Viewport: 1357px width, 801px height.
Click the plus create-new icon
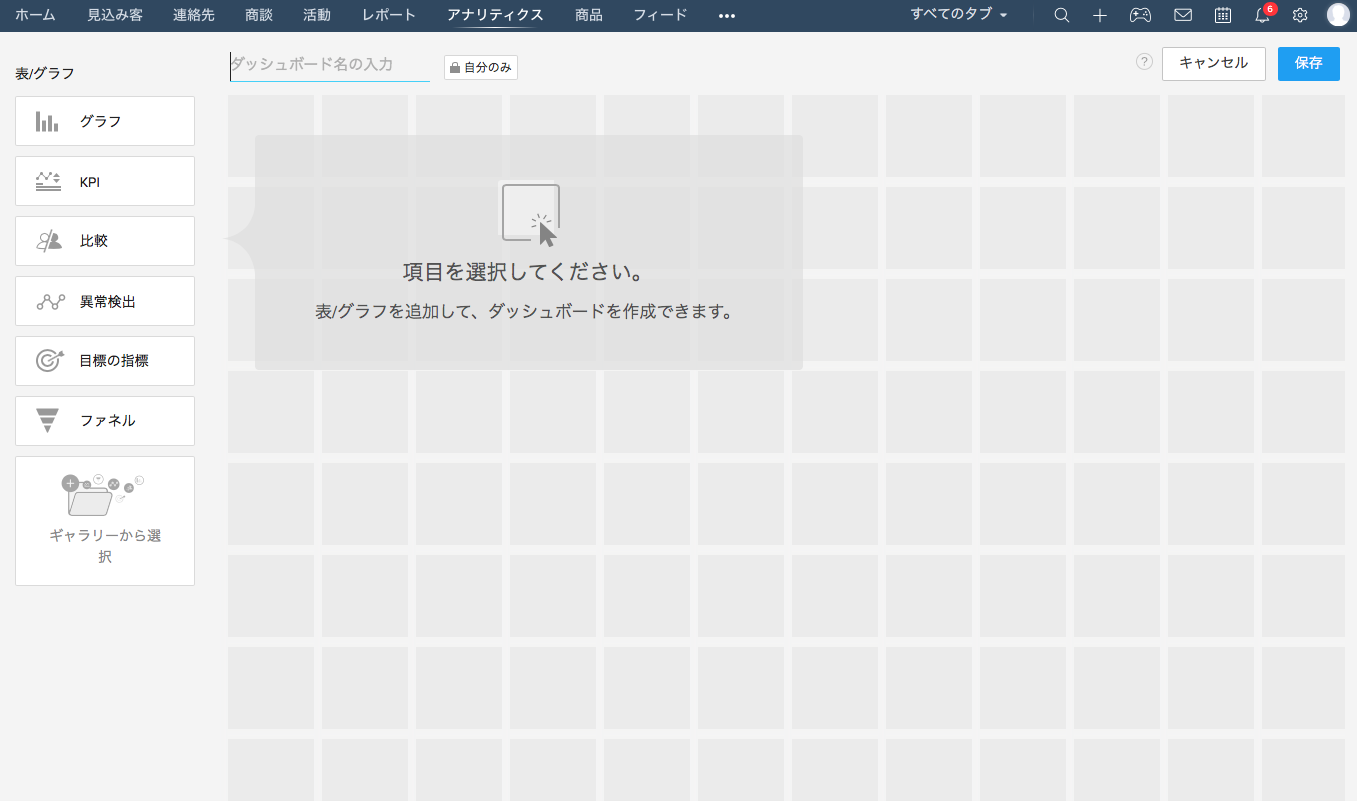tap(1100, 15)
